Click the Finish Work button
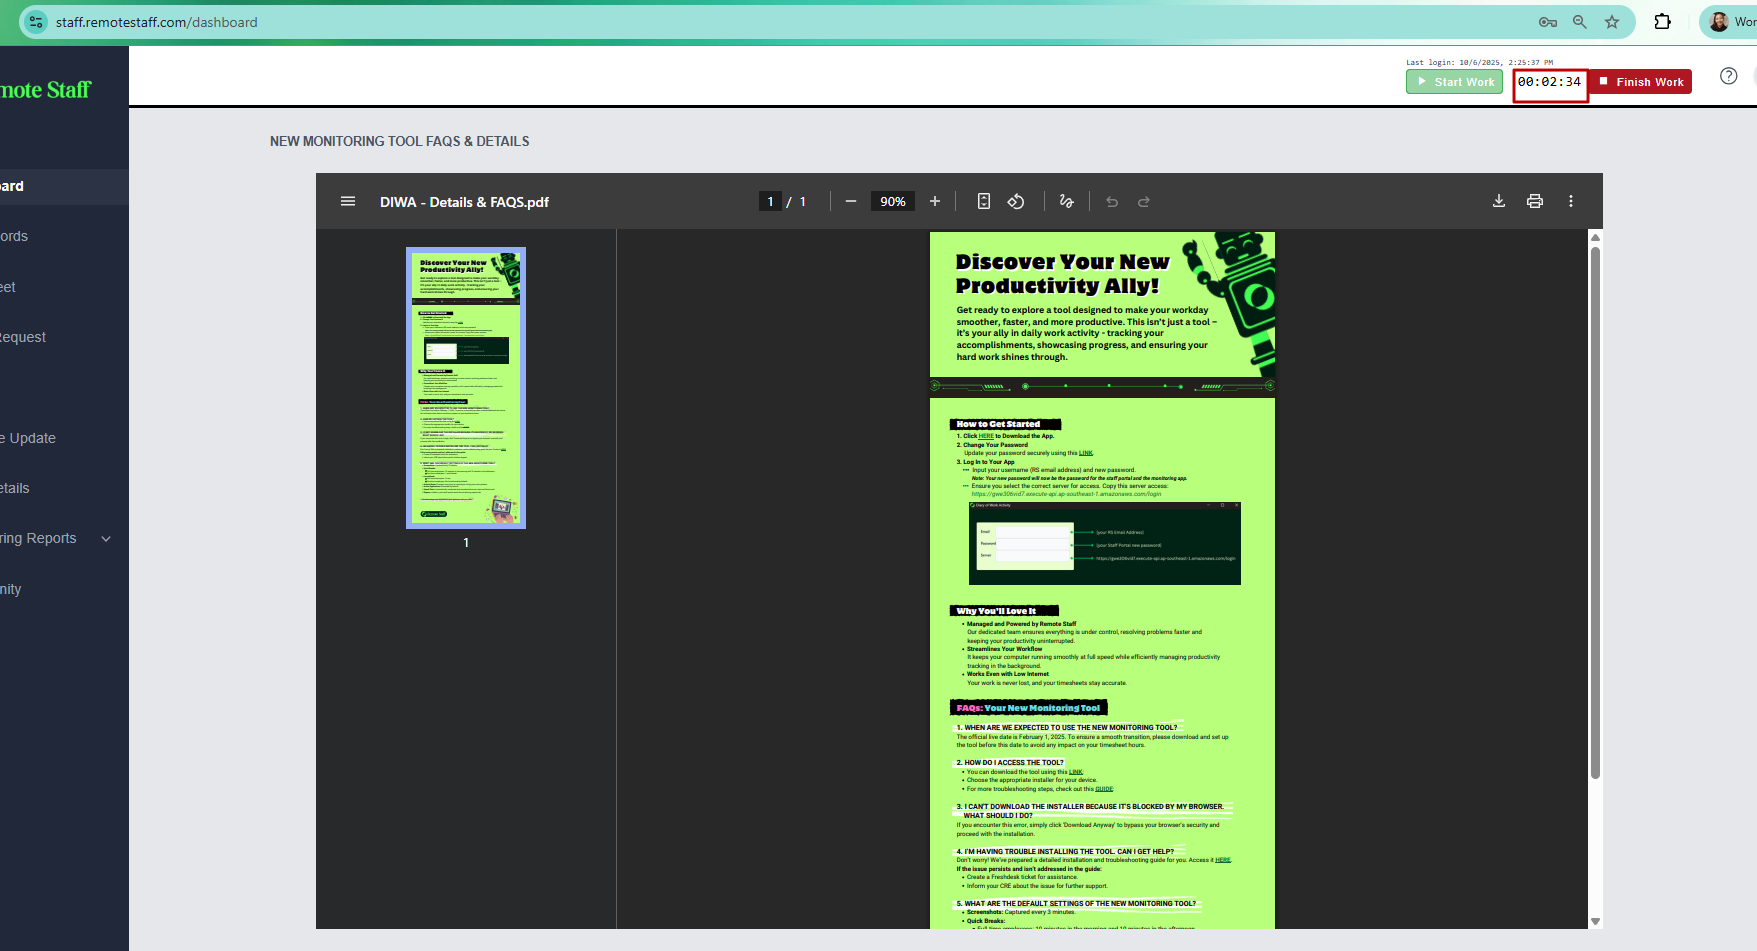 click(x=1641, y=82)
